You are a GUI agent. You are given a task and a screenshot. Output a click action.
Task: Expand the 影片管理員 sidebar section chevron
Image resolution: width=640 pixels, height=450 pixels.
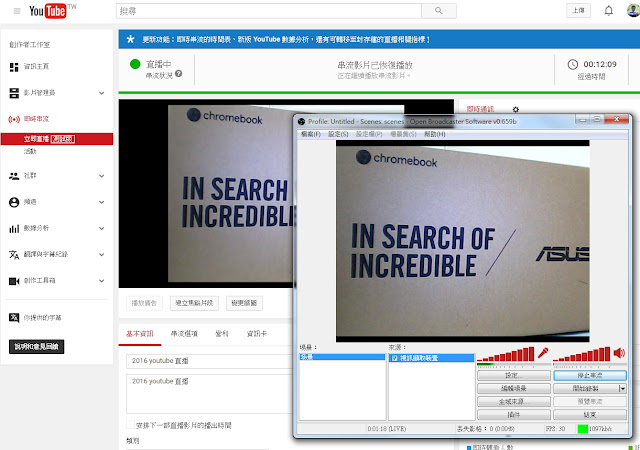(102, 93)
